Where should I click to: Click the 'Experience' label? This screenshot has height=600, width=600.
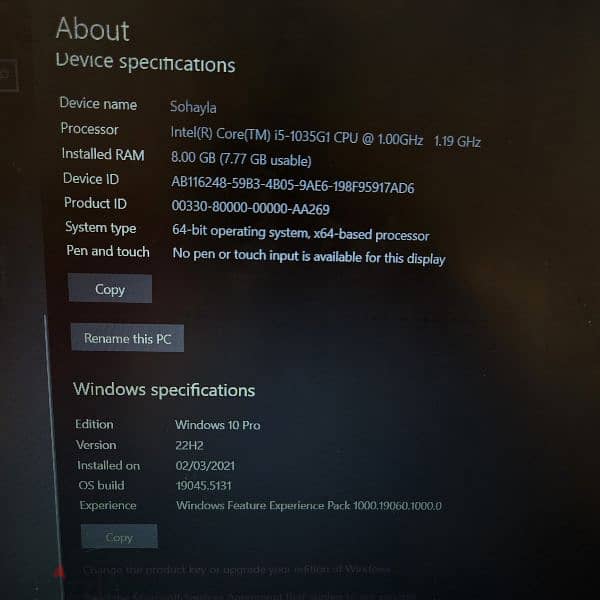[x=108, y=505]
